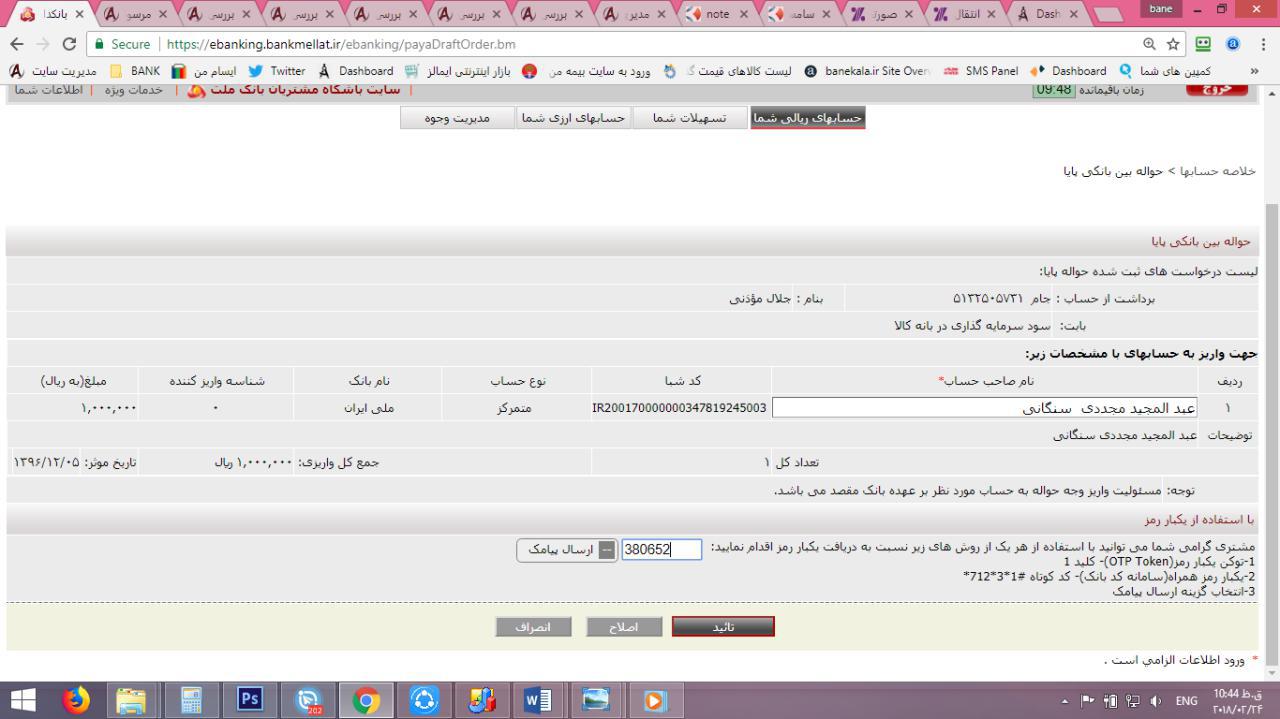Open the Chrome icon in the taskbar
The image size is (1280, 719).
coord(366,701)
